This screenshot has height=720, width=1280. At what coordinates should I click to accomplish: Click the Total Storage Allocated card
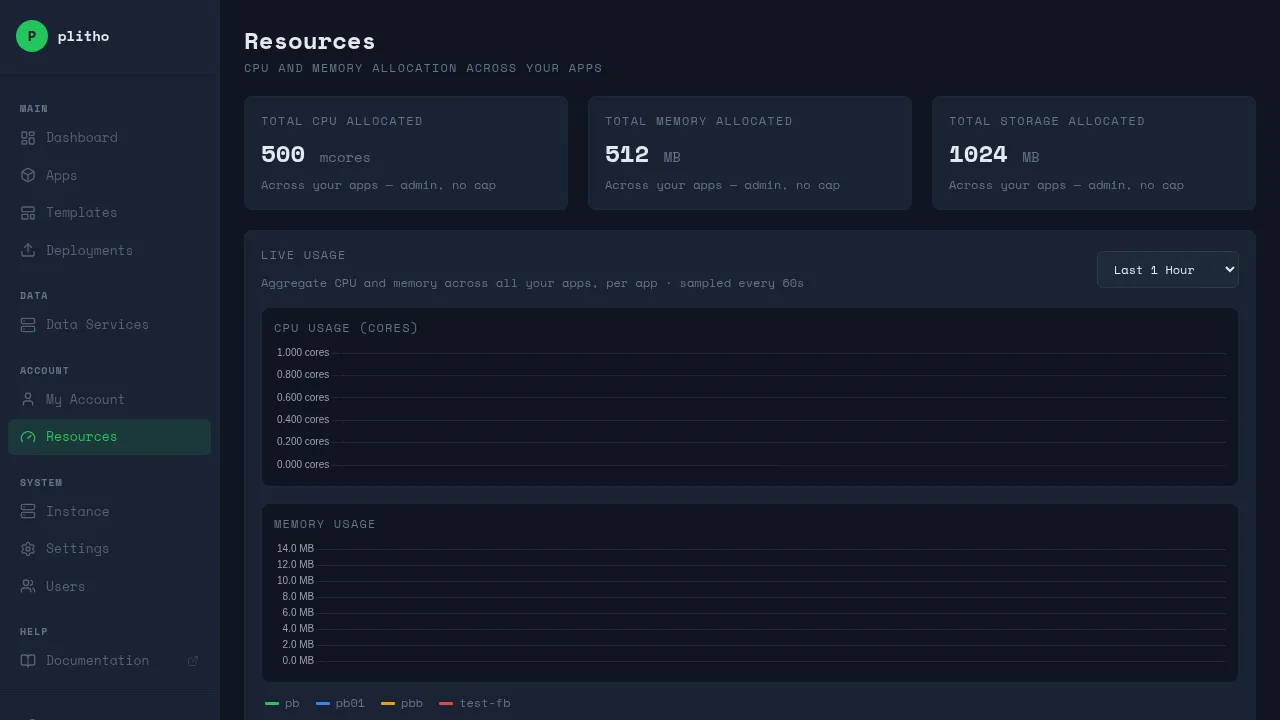click(1094, 153)
